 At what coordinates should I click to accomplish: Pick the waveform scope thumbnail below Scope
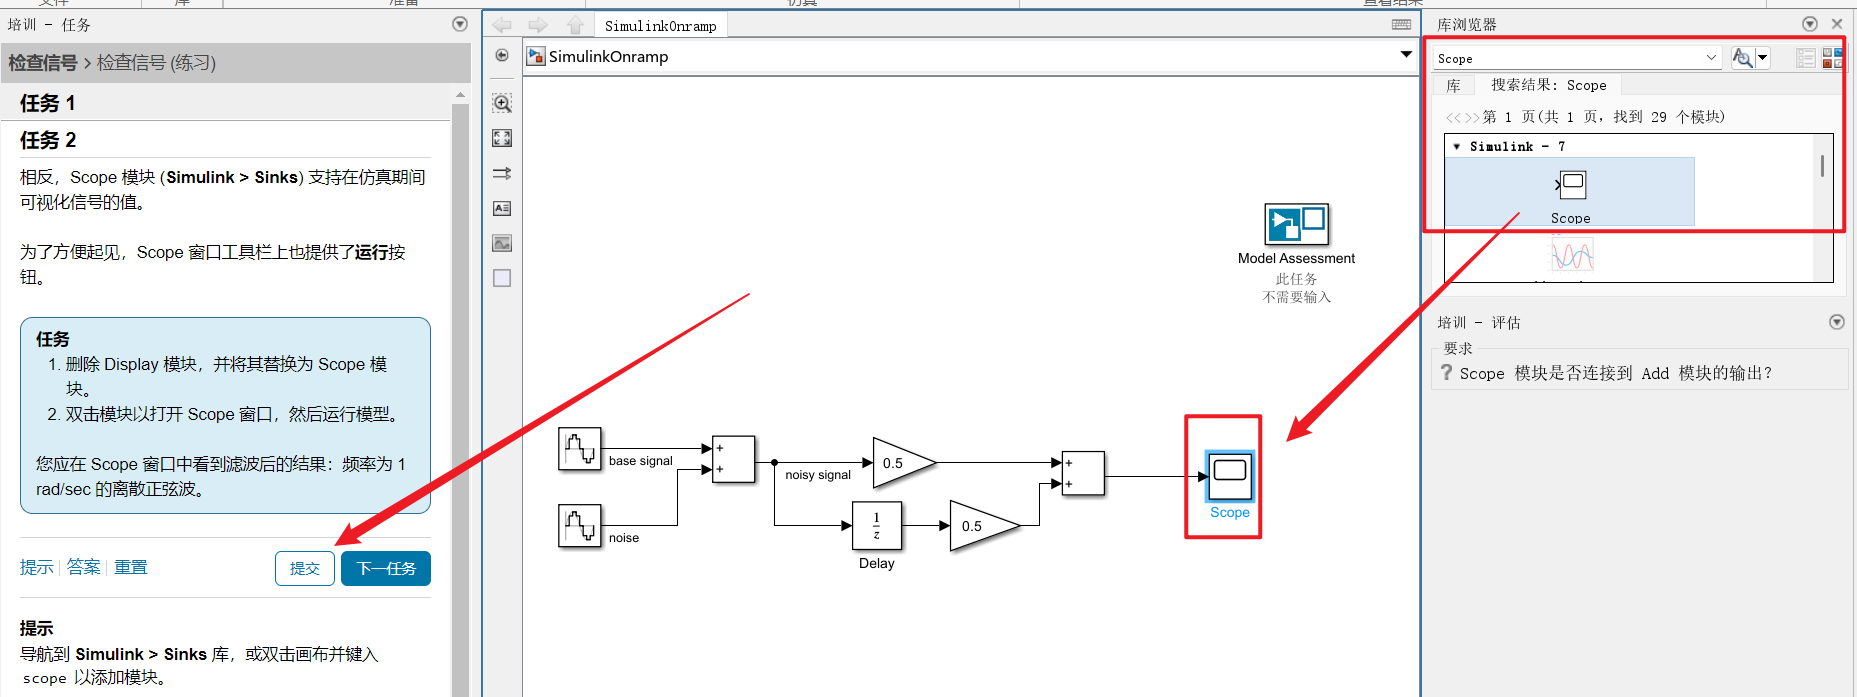(1572, 253)
